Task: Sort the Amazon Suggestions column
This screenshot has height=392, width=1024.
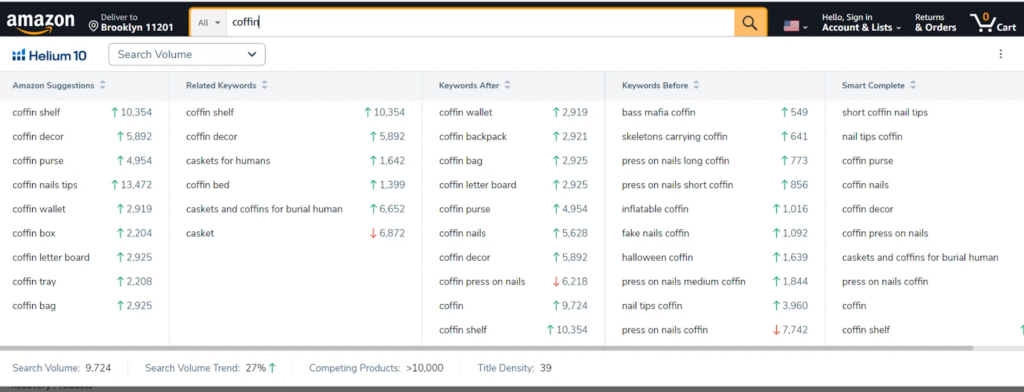Action: coord(103,86)
